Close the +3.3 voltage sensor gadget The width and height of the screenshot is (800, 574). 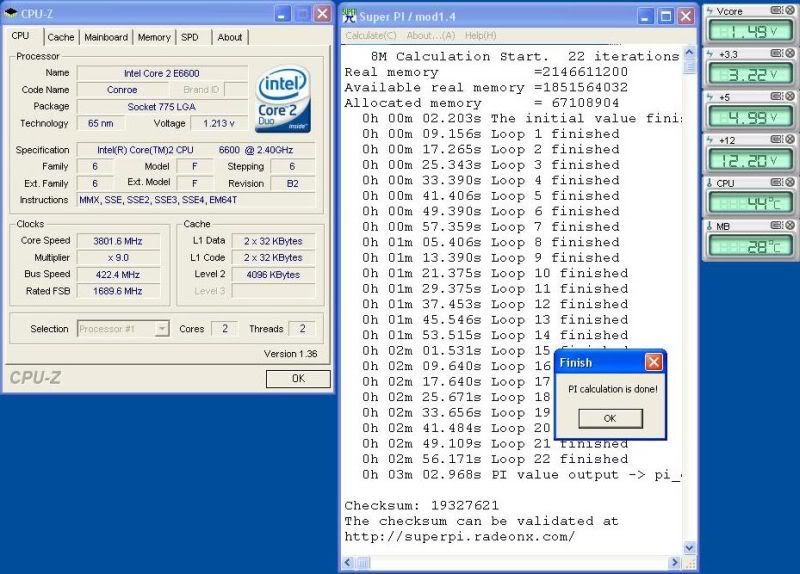(x=789, y=53)
